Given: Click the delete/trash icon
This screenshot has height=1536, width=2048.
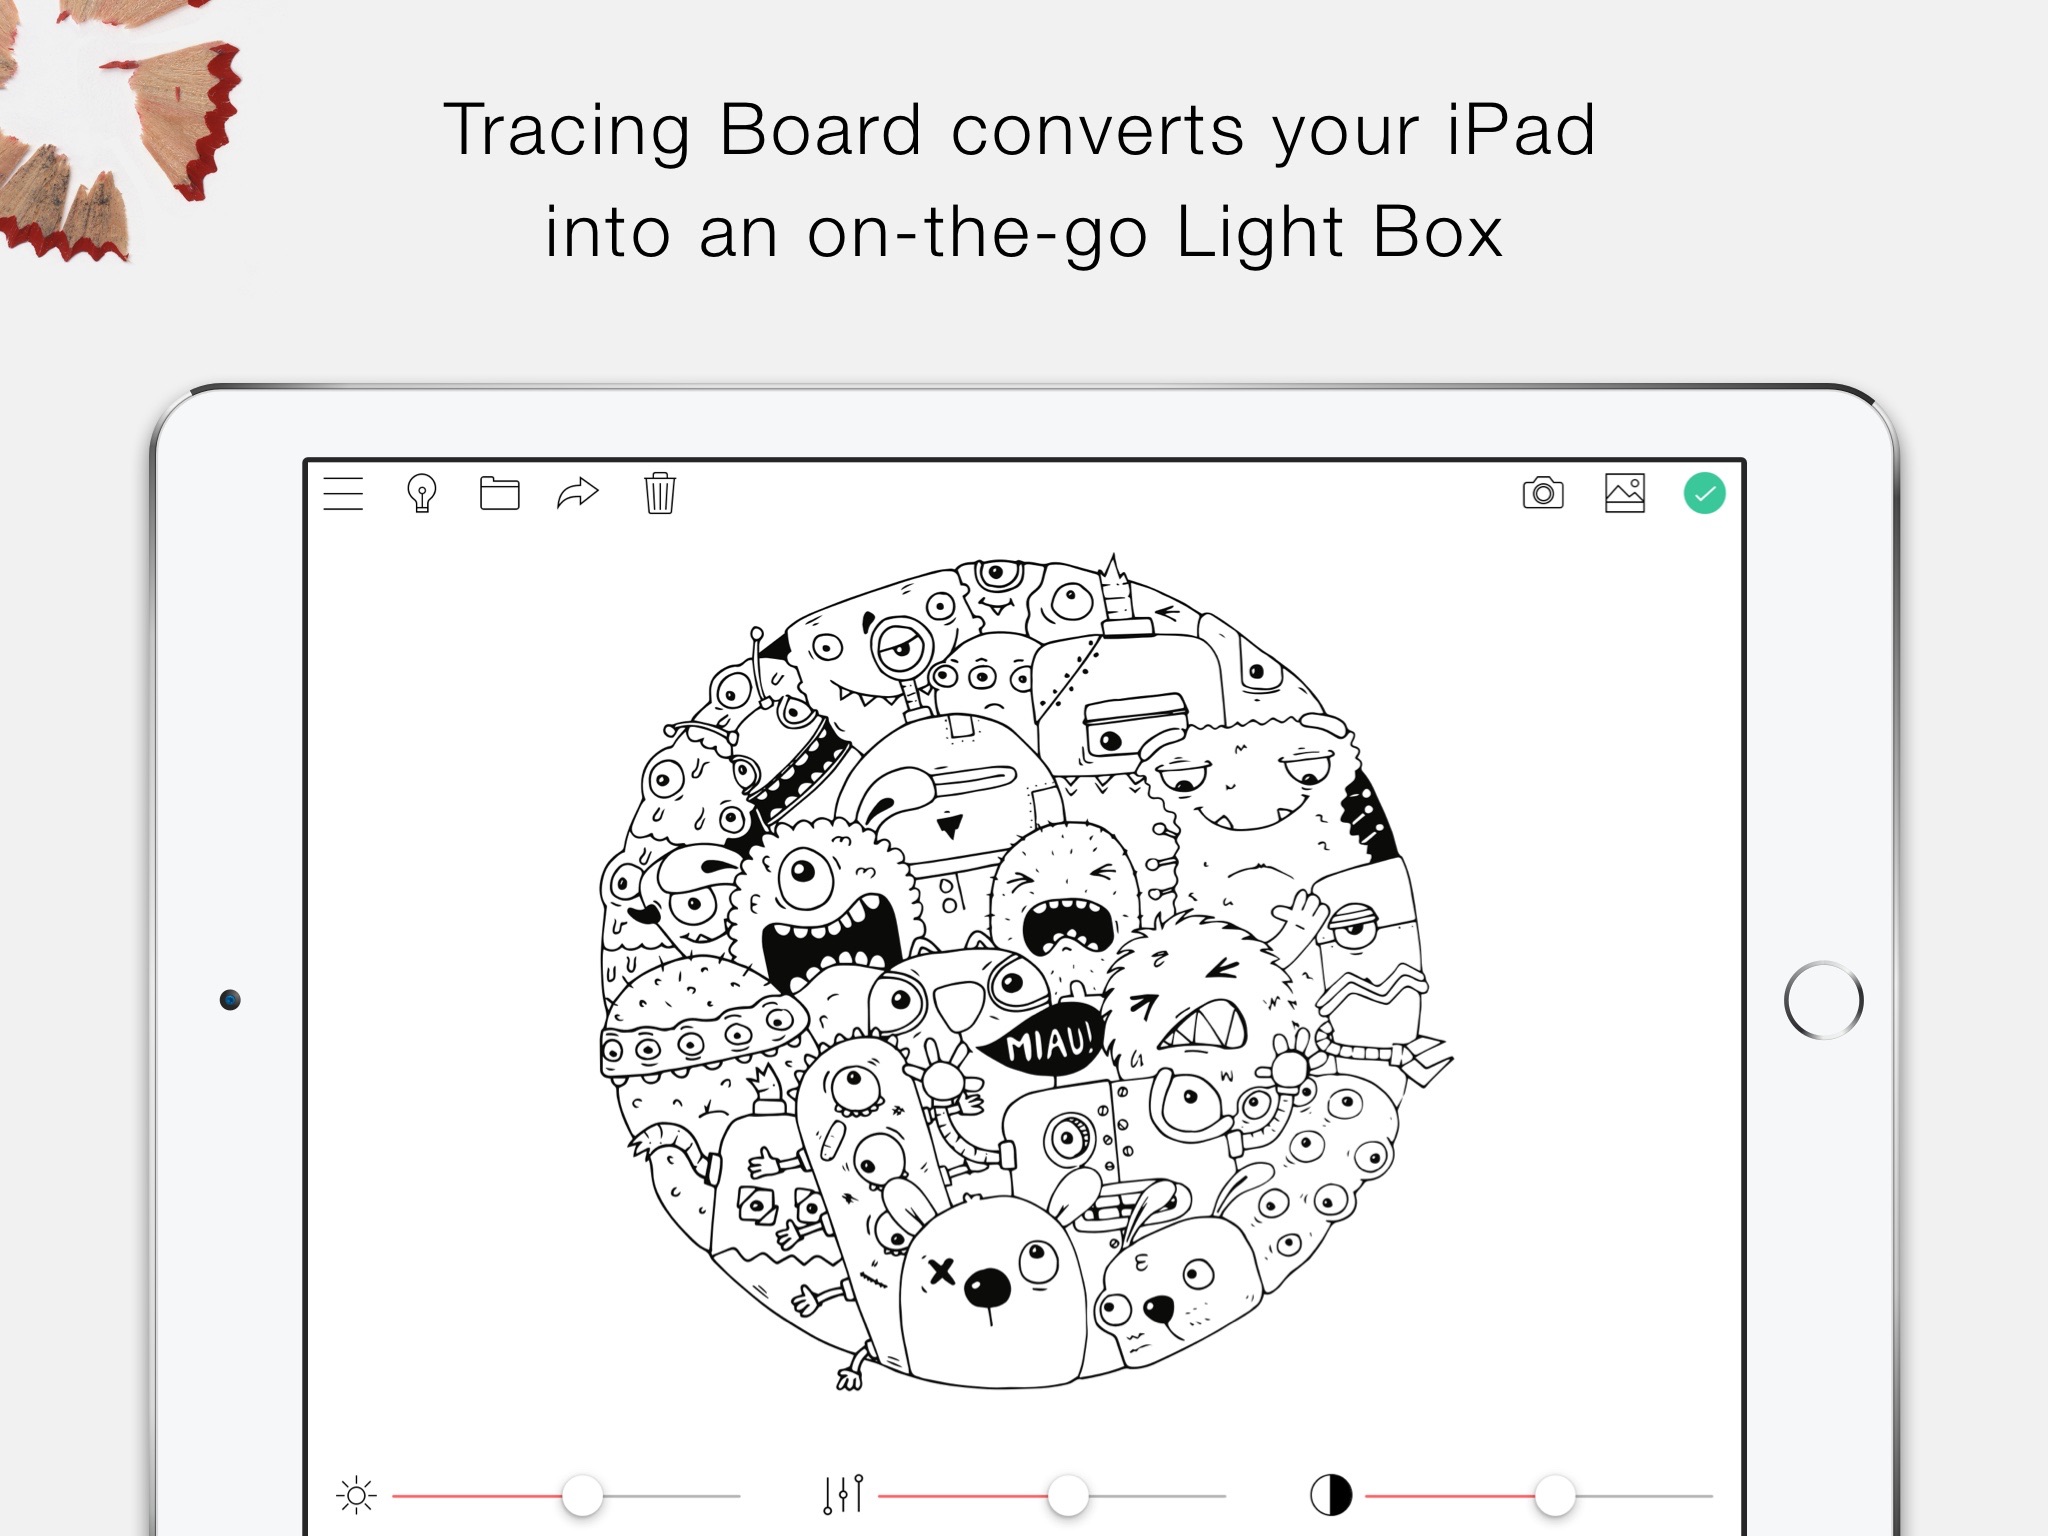Looking at the screenshot, I should [x=660, y=495].
